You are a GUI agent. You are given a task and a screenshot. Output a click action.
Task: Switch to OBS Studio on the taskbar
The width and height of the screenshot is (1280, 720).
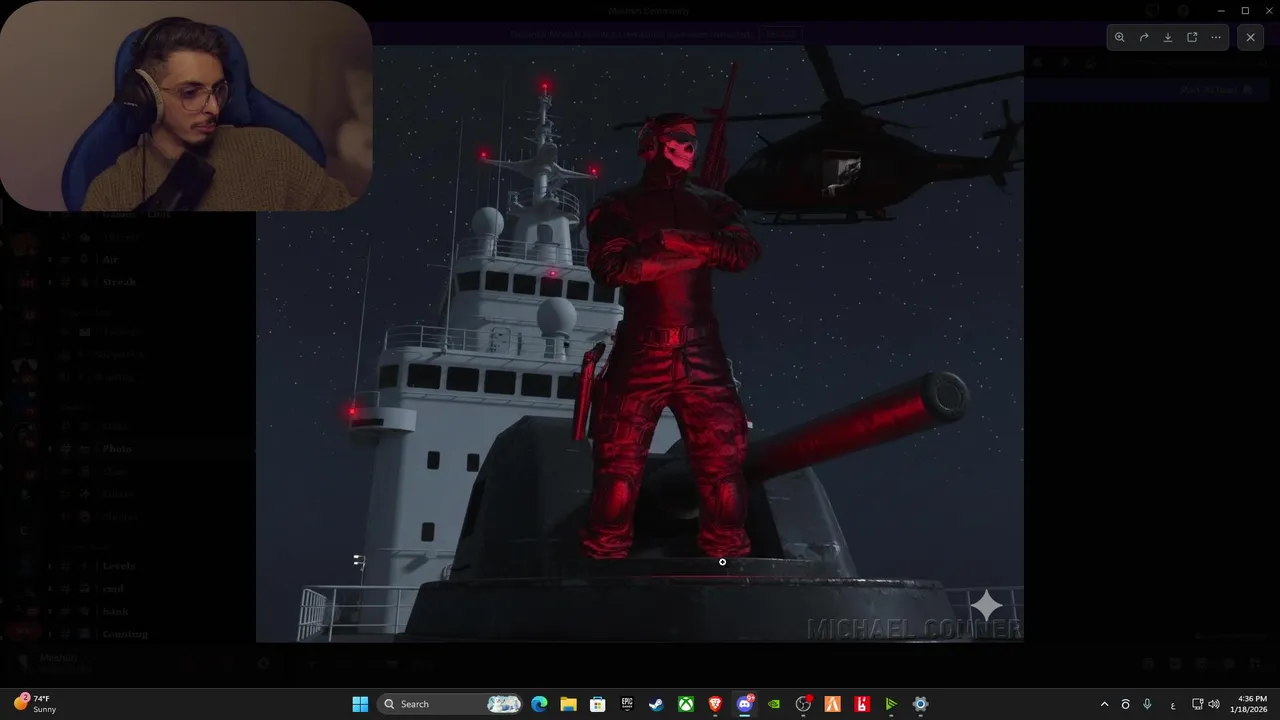[803, 704]
